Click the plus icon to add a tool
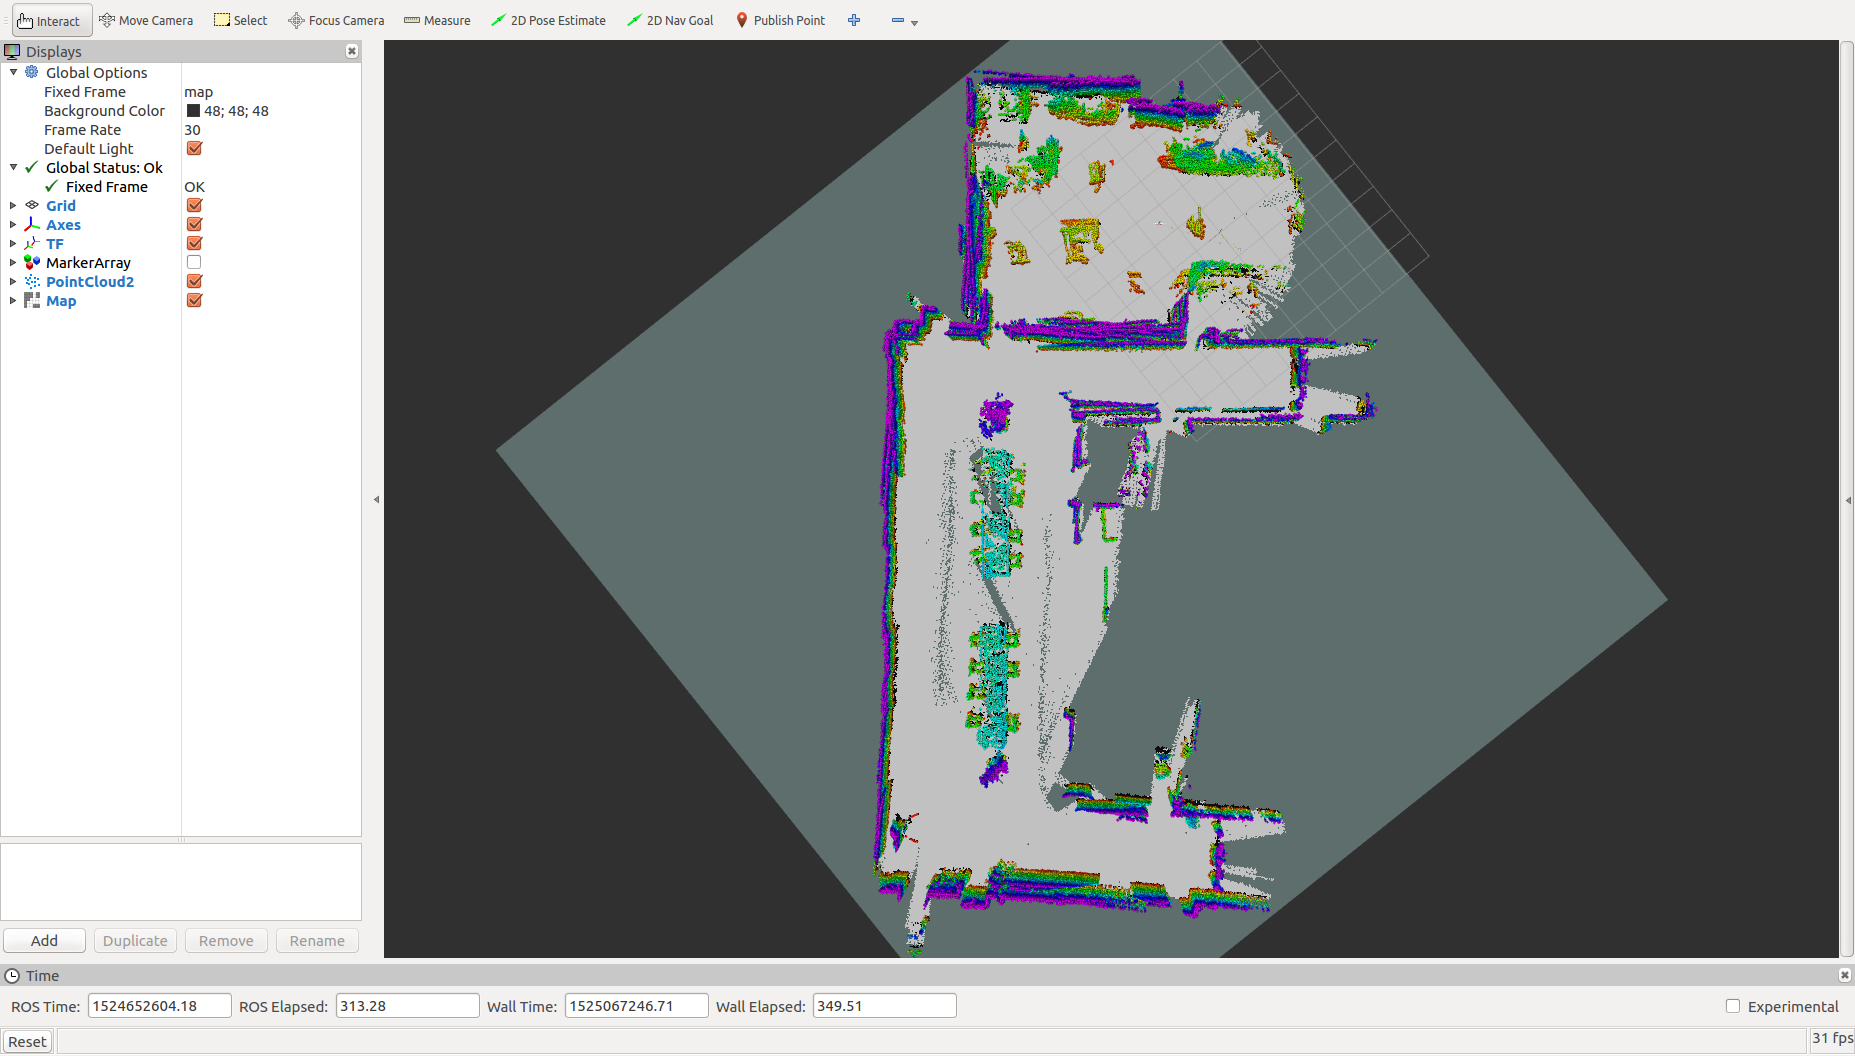 pos(854,20)
